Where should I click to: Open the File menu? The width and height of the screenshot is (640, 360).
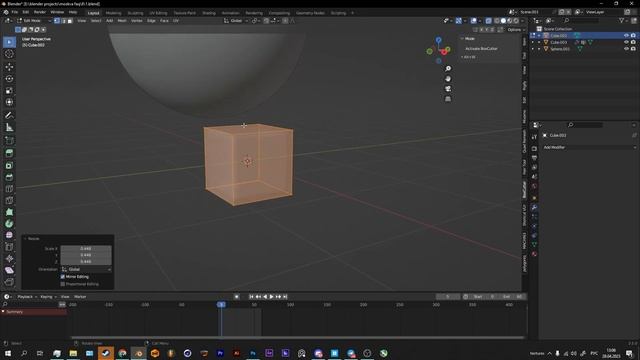coord(15,12)
